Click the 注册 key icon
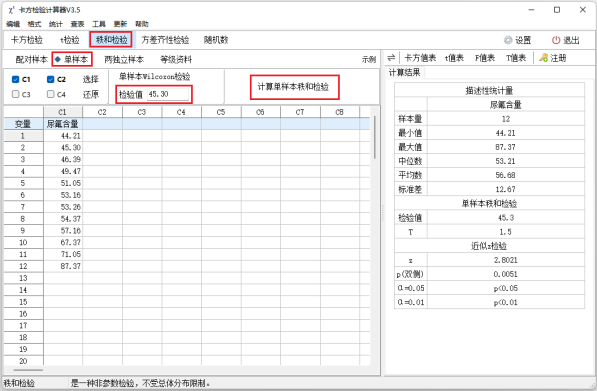 click(543, 58)
